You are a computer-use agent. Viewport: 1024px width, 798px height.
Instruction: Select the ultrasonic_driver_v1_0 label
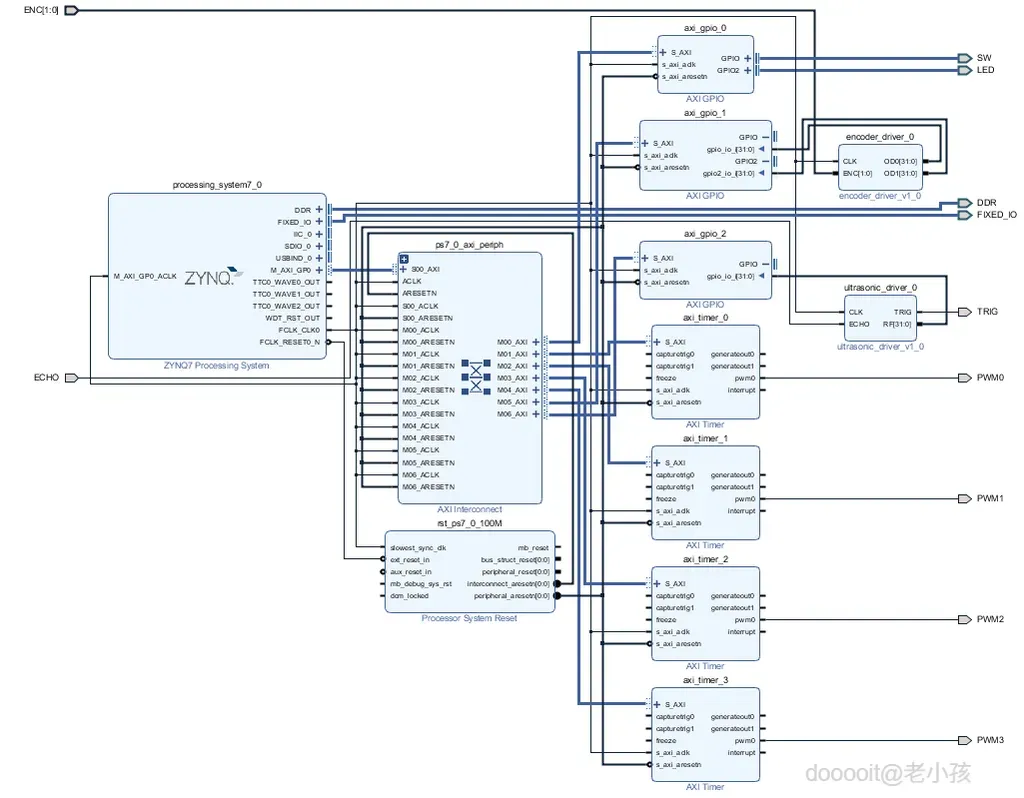(880, 347)
